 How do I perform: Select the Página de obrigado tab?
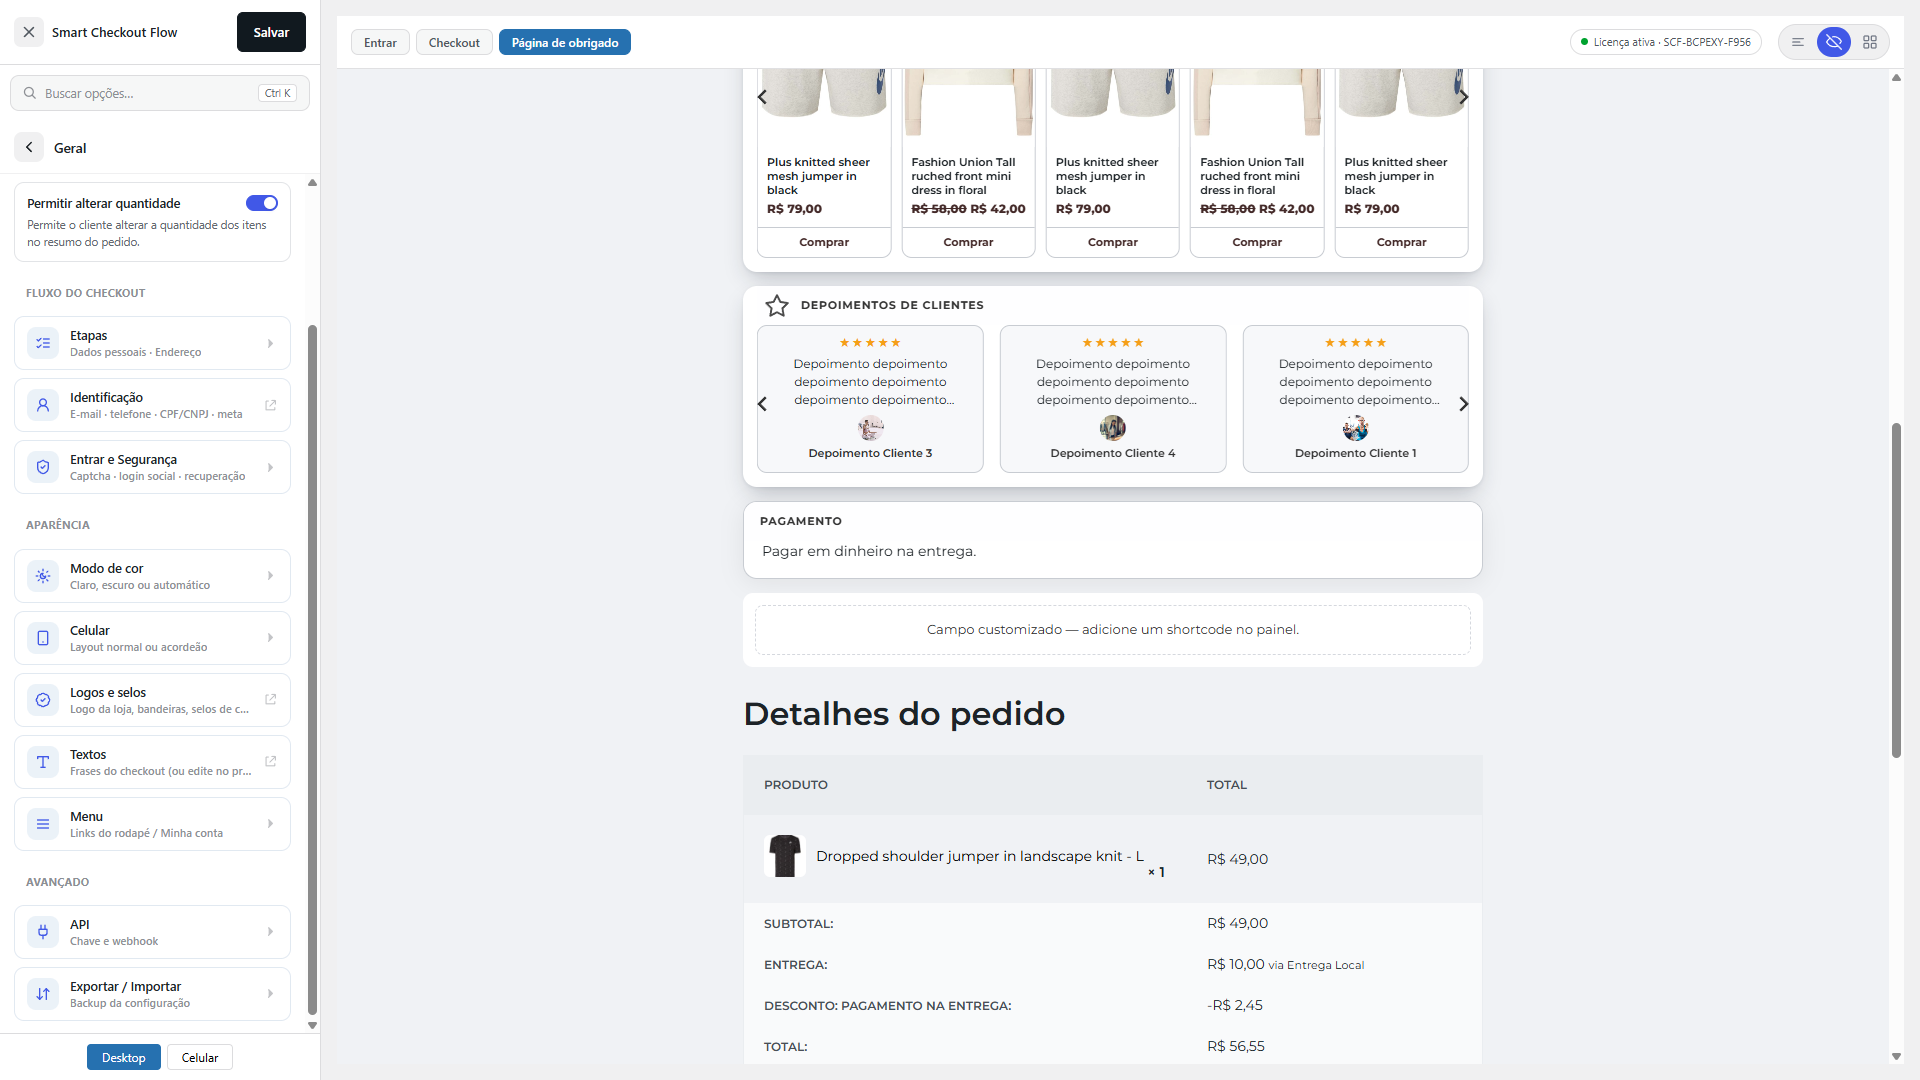565,42
